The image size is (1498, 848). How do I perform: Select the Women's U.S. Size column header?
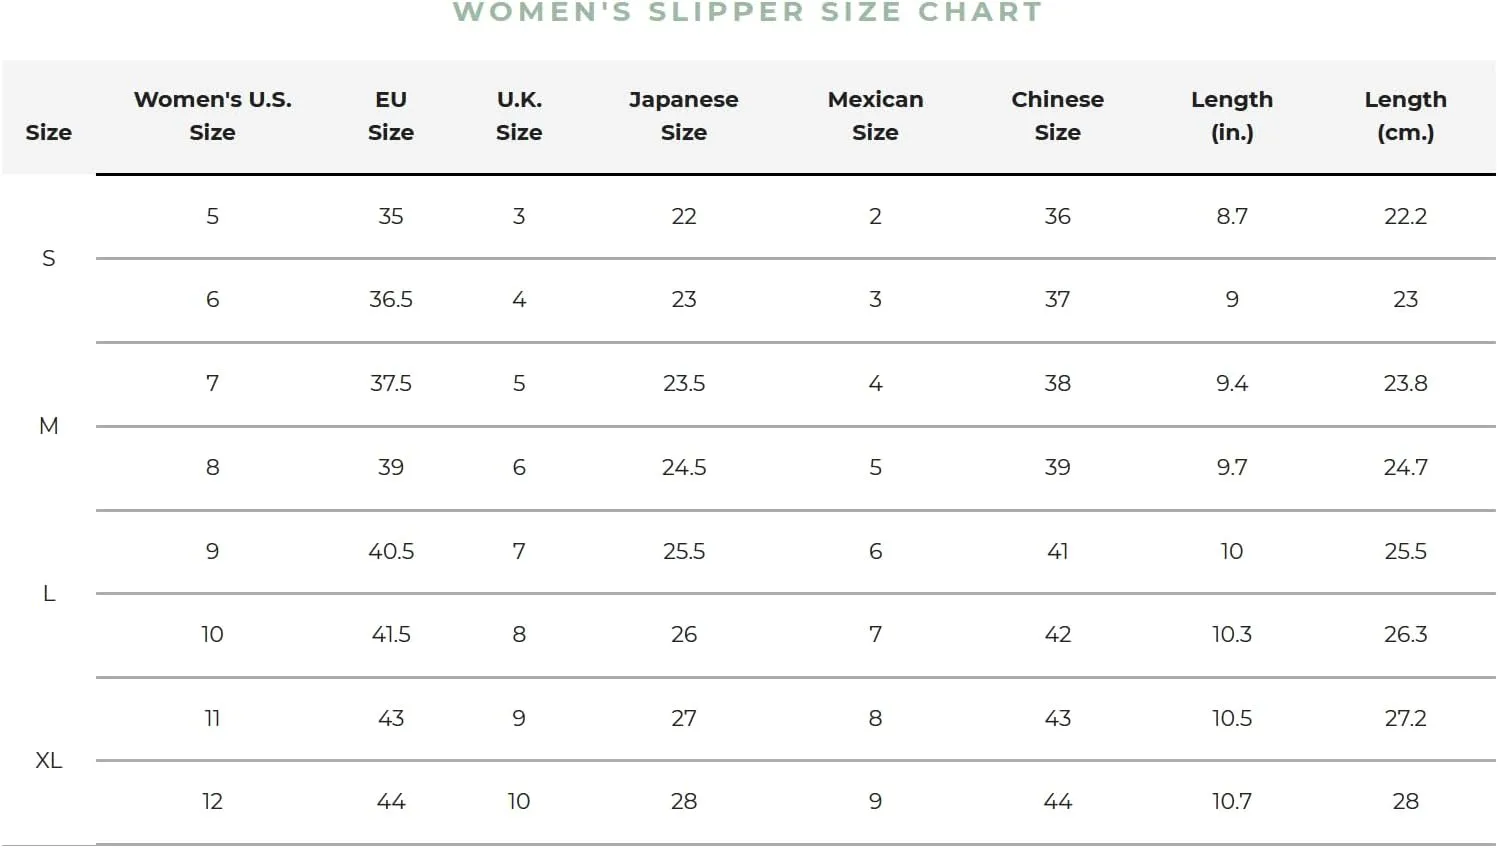212,116
